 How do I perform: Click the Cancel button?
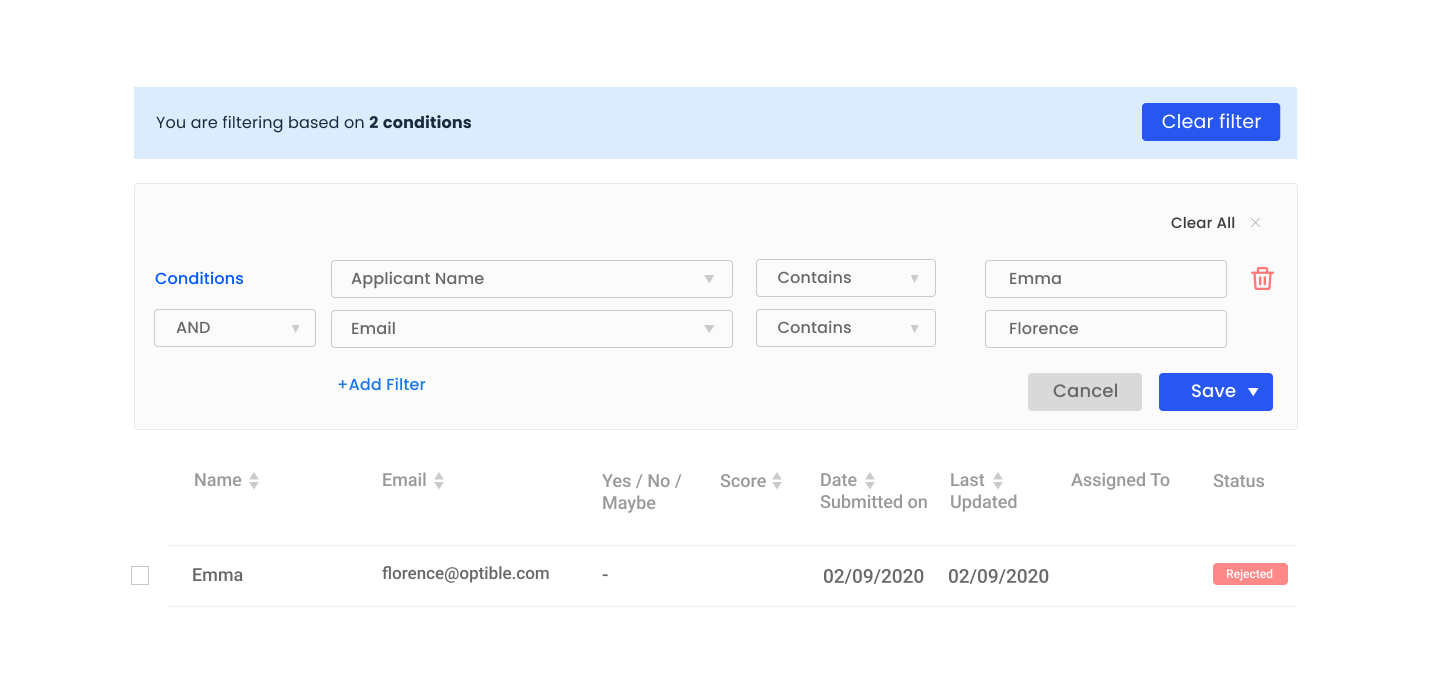tap(1084, 392)
